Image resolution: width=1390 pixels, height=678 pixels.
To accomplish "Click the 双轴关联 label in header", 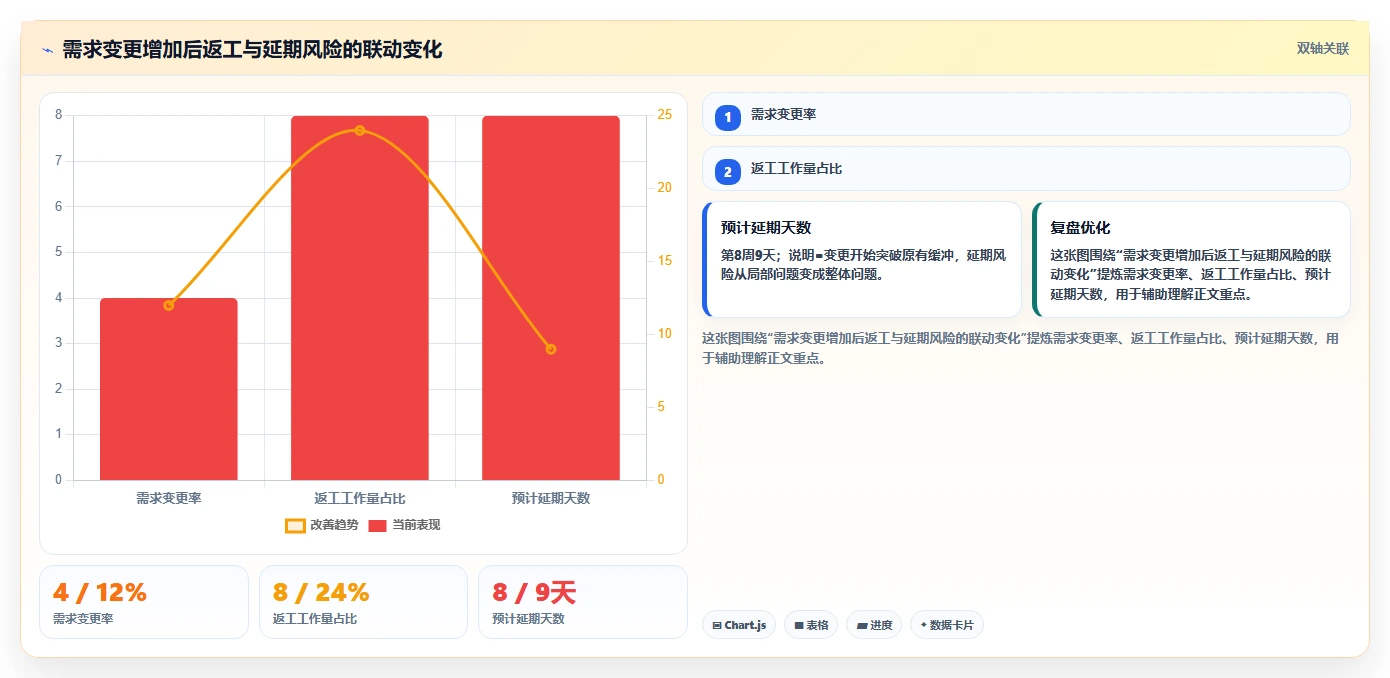I will tap(1323, 49).
